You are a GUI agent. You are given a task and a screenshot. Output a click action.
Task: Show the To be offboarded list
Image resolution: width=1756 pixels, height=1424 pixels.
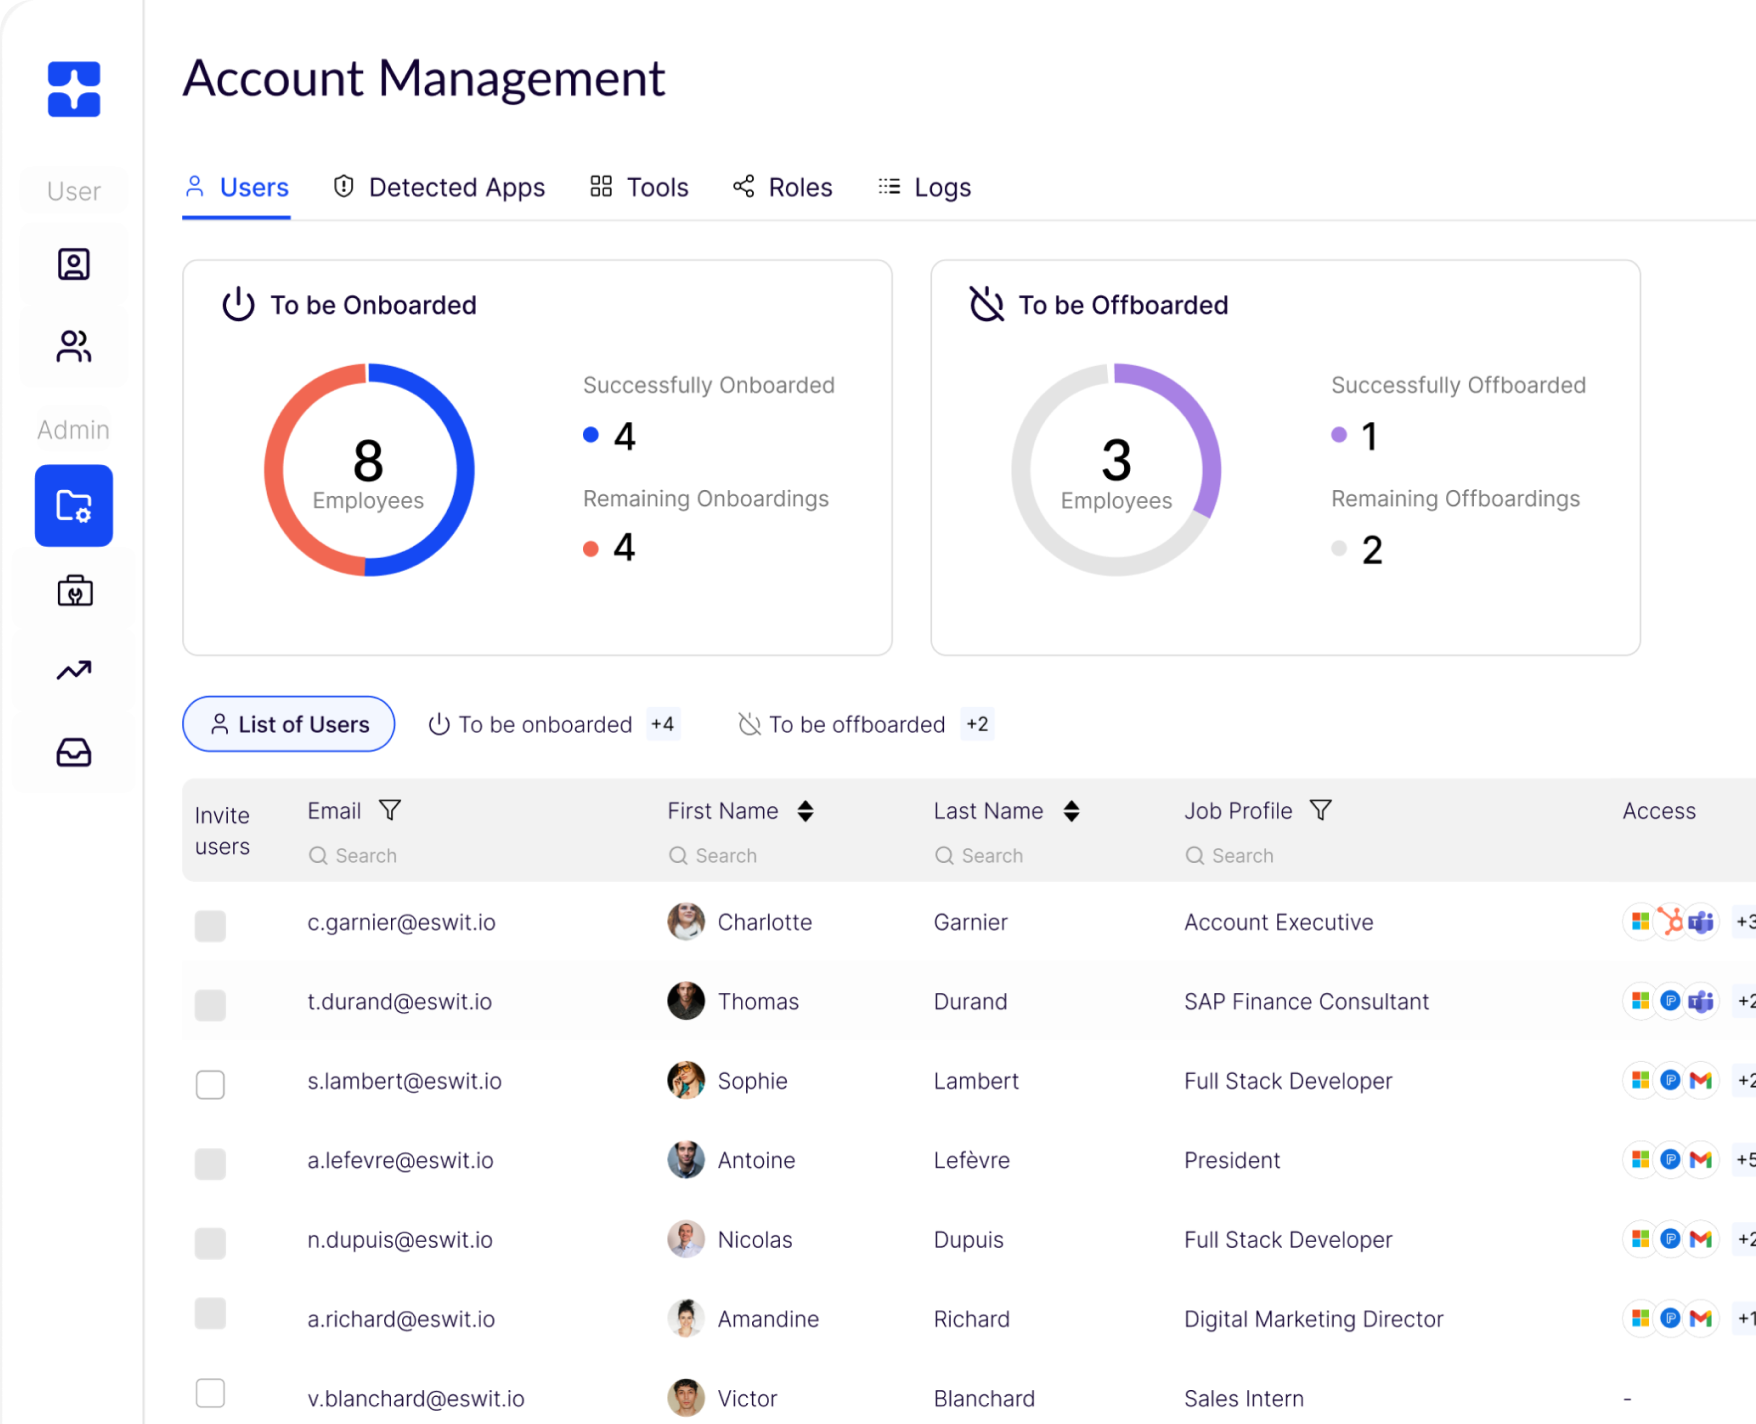pos(856,724)
